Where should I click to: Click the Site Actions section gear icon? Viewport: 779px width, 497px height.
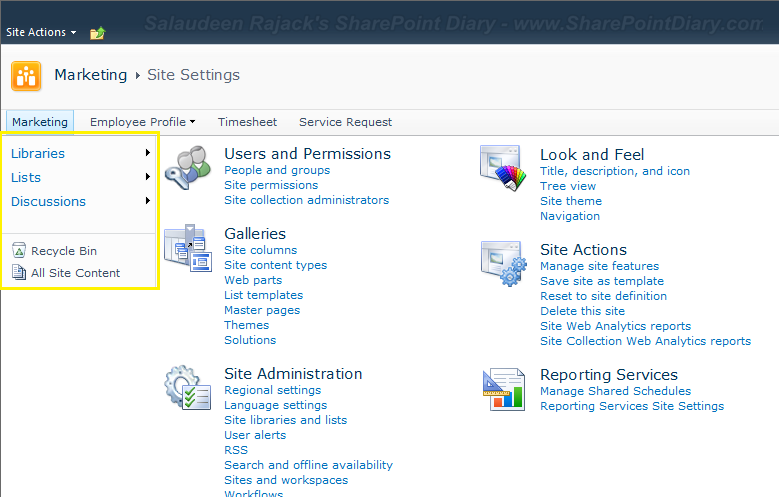(503, 263)
